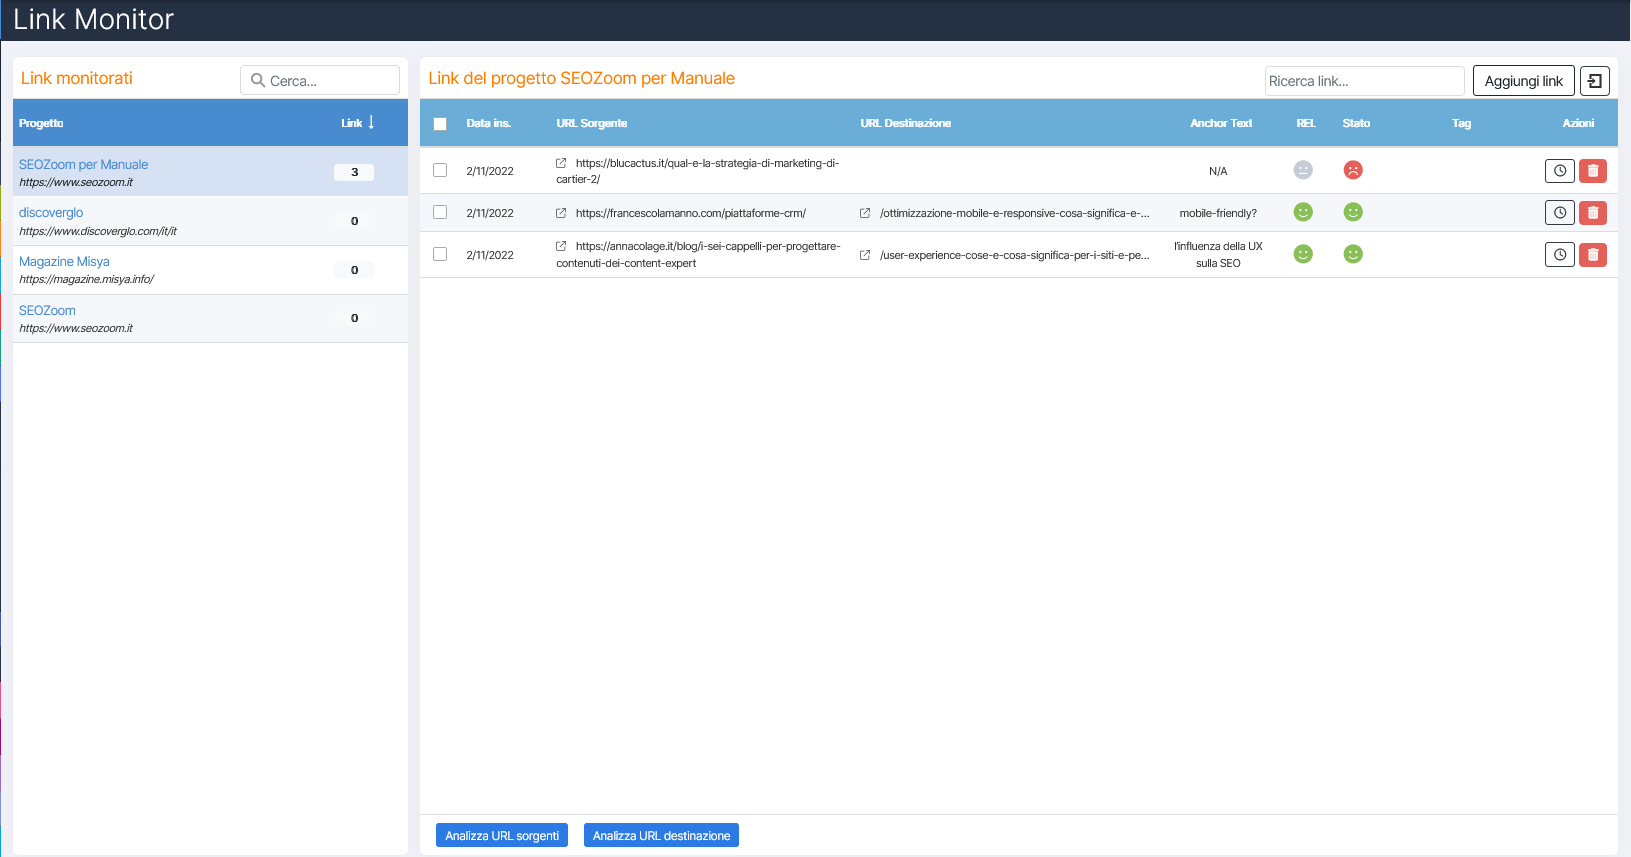
Task: Click the red sad Stato face for blucactus.it
Action: click(x=1353, y=170)
